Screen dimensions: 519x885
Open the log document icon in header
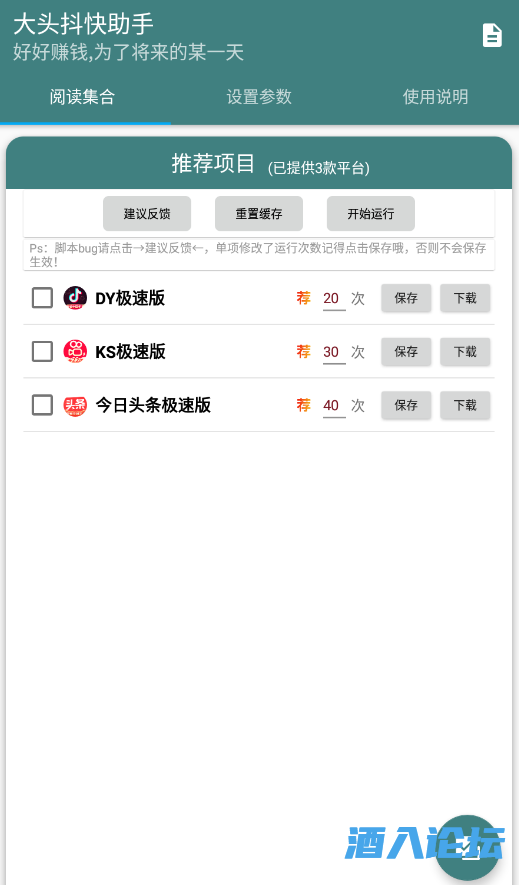(492, 36)
